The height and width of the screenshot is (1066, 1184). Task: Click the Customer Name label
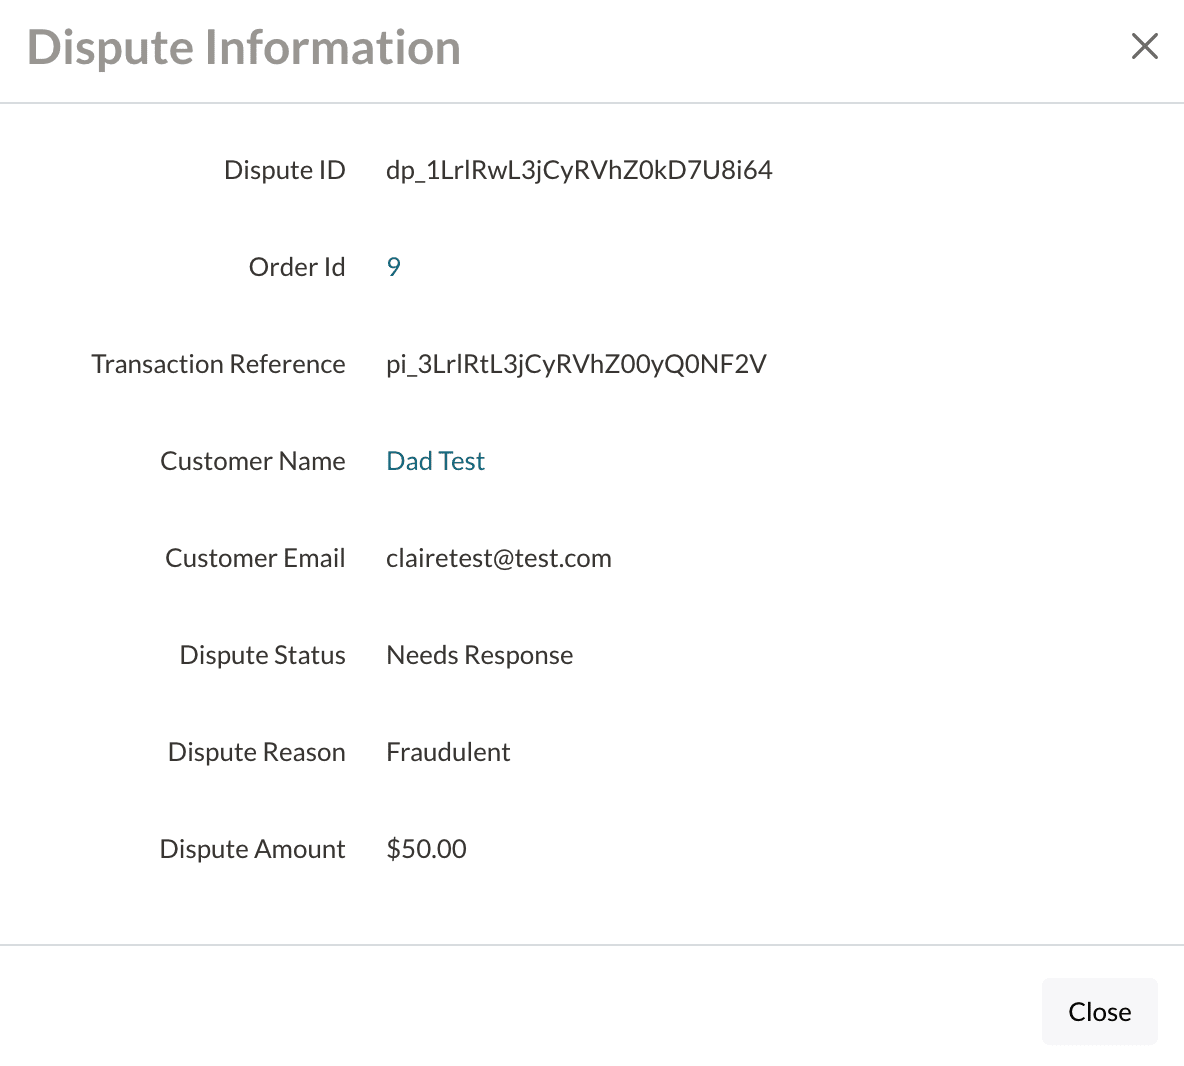point(252,461)
